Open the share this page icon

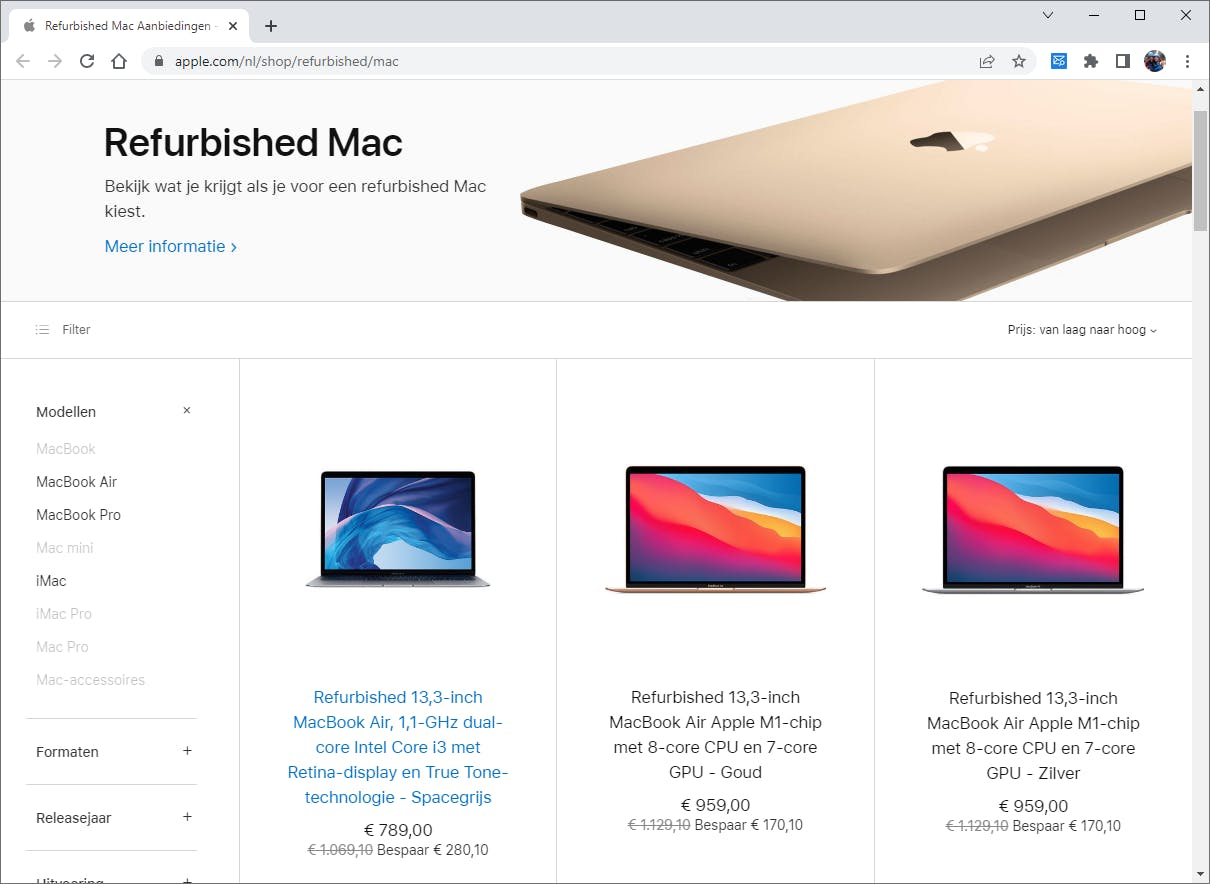987,61
